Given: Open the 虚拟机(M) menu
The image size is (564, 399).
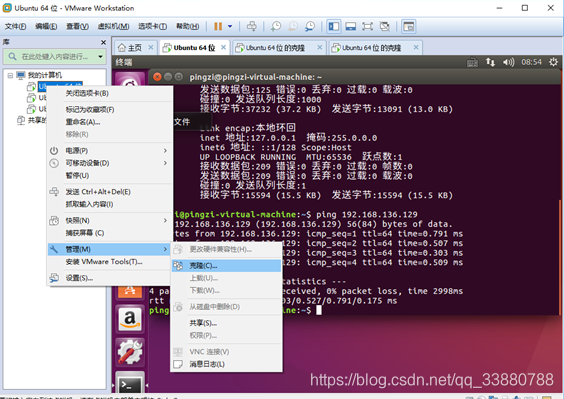Looking at the screenshot, I should click(x=113, y=26).
